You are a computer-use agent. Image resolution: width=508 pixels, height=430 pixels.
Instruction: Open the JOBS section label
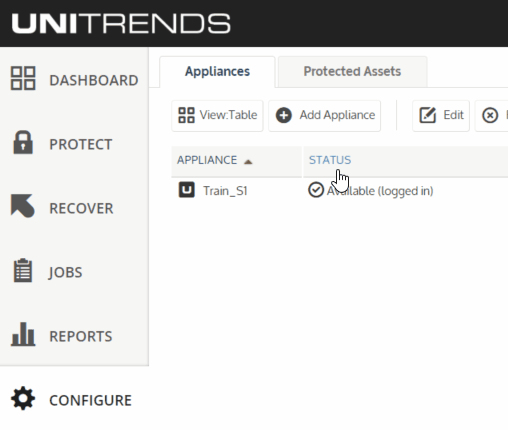[x=65, y=272]
